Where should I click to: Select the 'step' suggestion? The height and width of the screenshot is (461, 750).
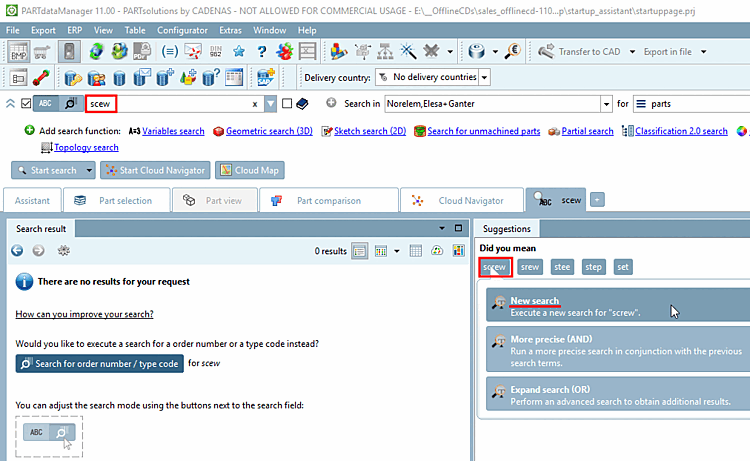pyautogui.click(x=593, y=267)
